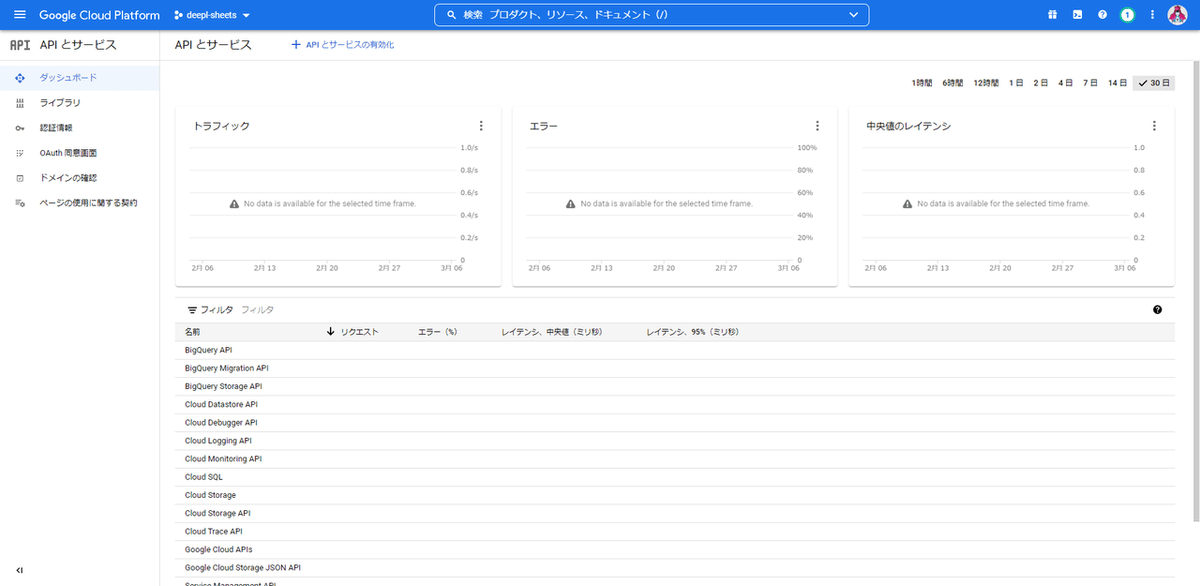Image resolution: width=1200 pixels, height=586 pixels.
Task: Click the dashboard icon in sidebar
Action: (x=20, y=77)
